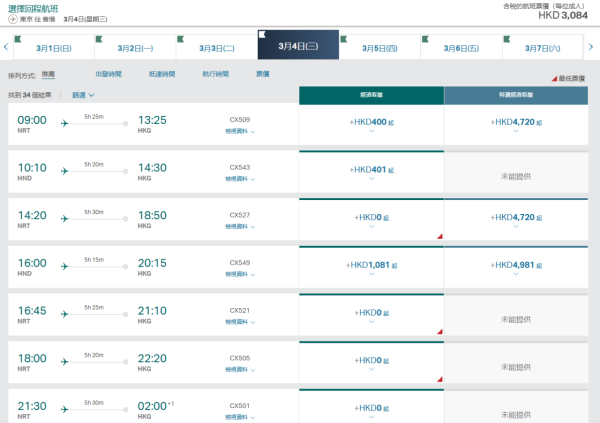Sort results by 出發時間
Screen dimensions: 600x423
pos(109,74)
